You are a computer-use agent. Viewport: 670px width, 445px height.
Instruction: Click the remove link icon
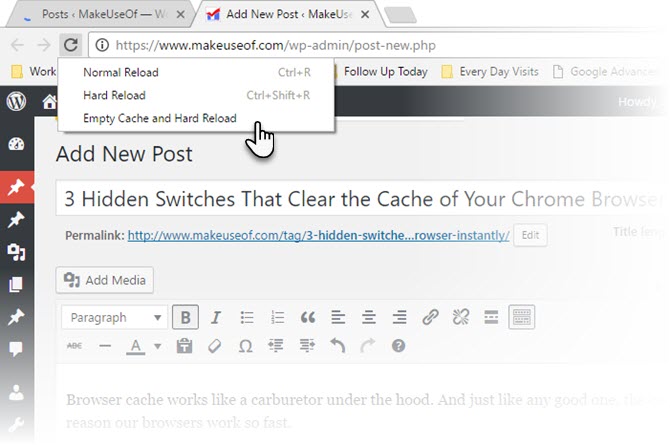(x=460, y=318)
